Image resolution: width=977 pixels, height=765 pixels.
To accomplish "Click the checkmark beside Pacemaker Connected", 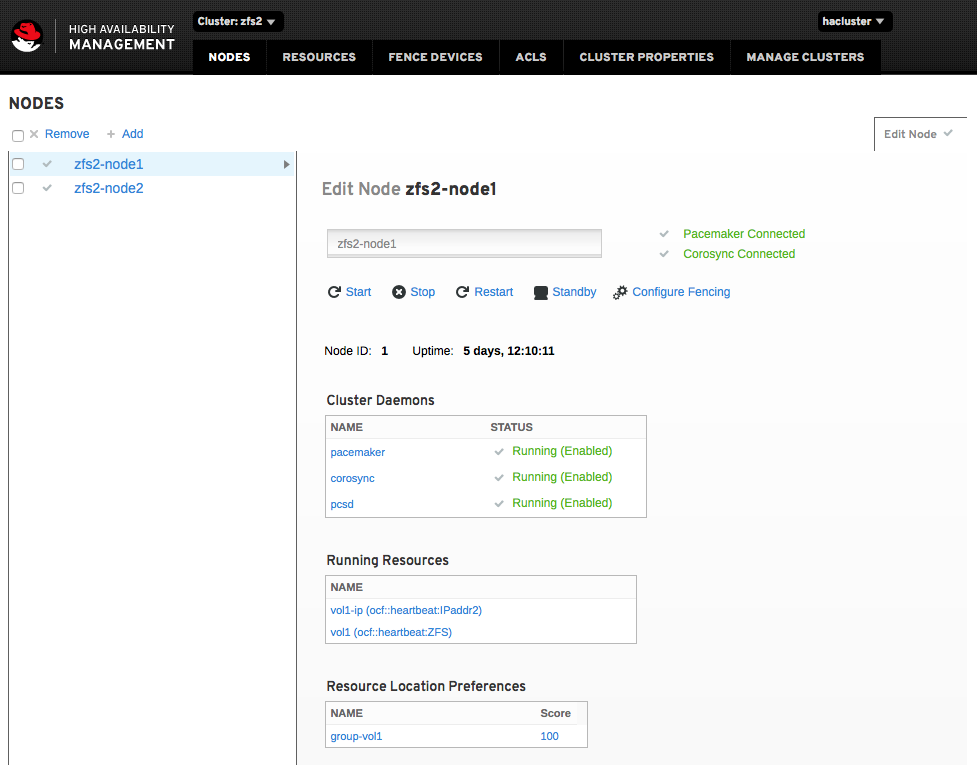I will 663,233.
